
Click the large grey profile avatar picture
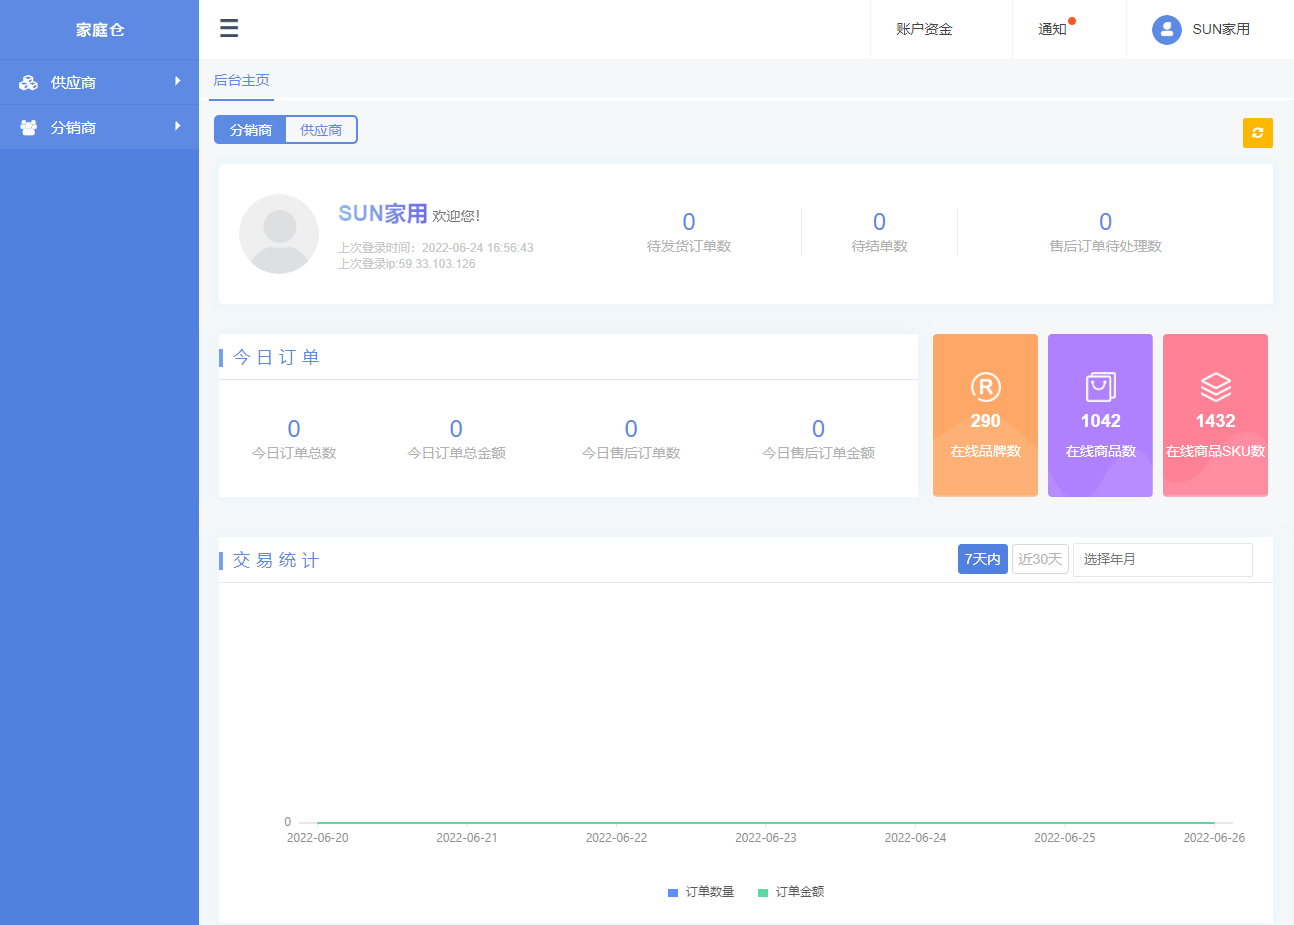[x=279, y=234]
